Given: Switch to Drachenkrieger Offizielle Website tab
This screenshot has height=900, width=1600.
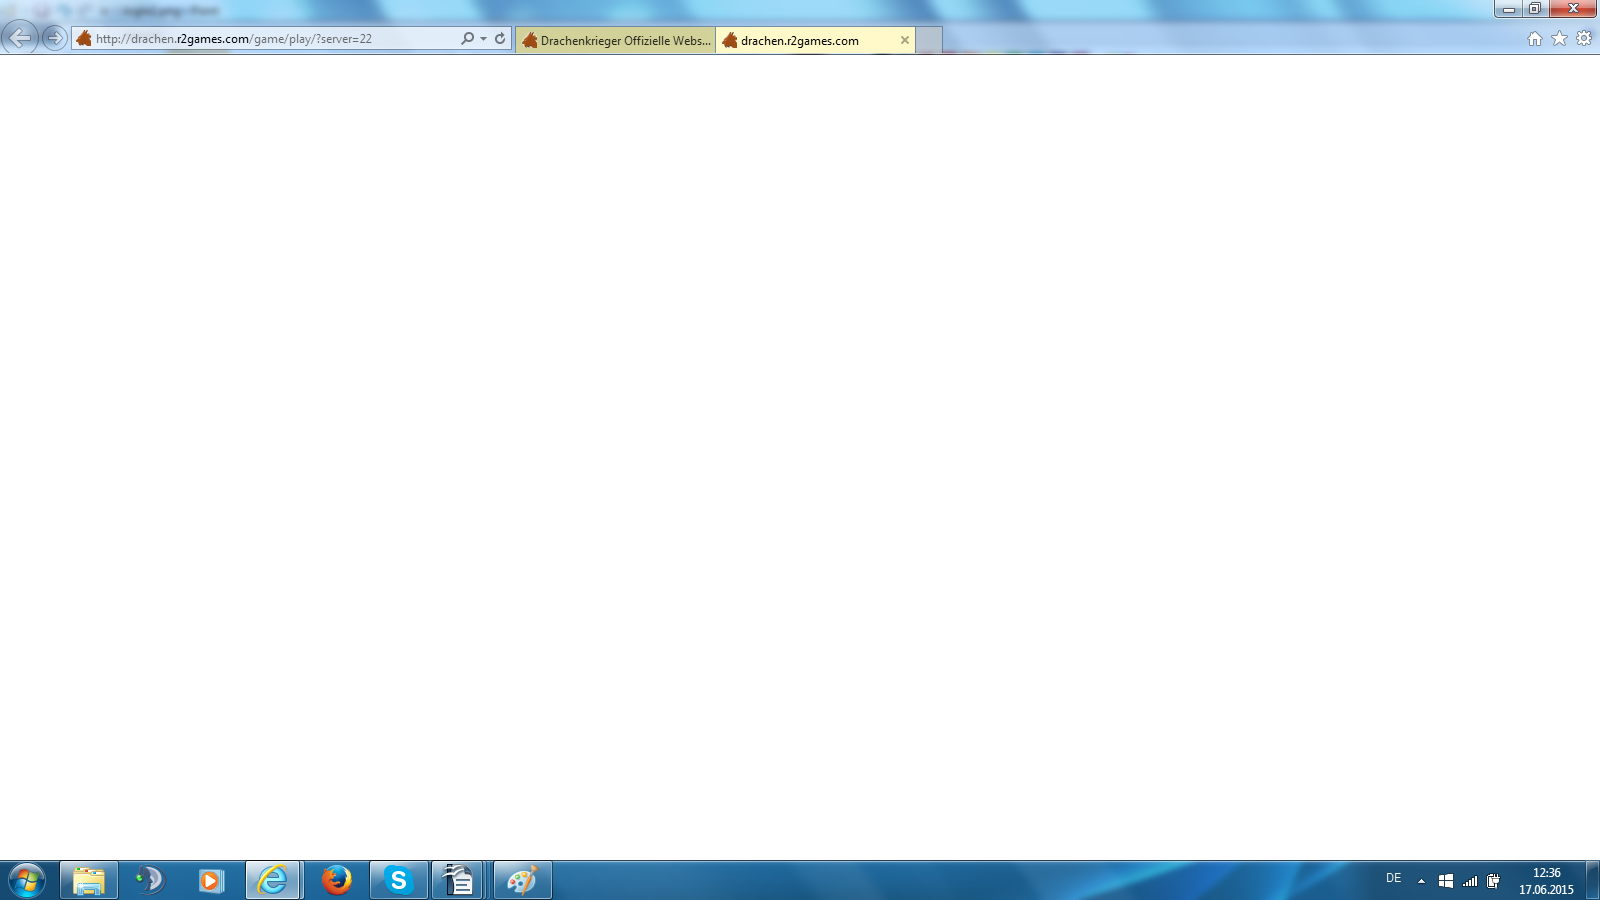Looking at the screenshot, I should click(616, 41).
